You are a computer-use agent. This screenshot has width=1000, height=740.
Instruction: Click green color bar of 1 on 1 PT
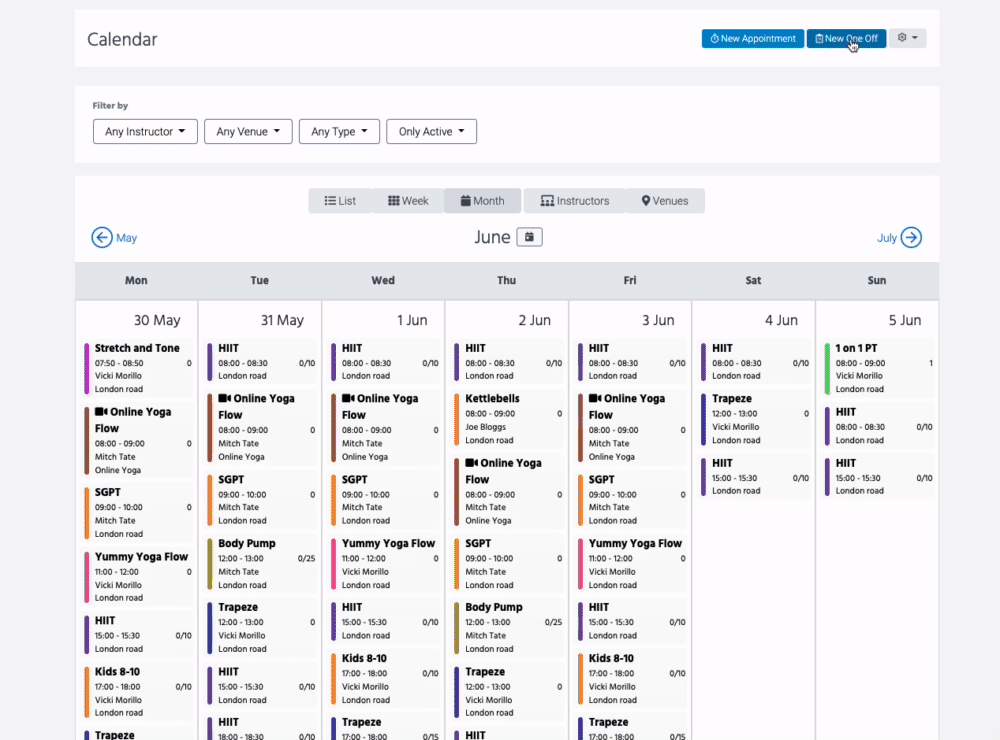click(x=827, y=368)
